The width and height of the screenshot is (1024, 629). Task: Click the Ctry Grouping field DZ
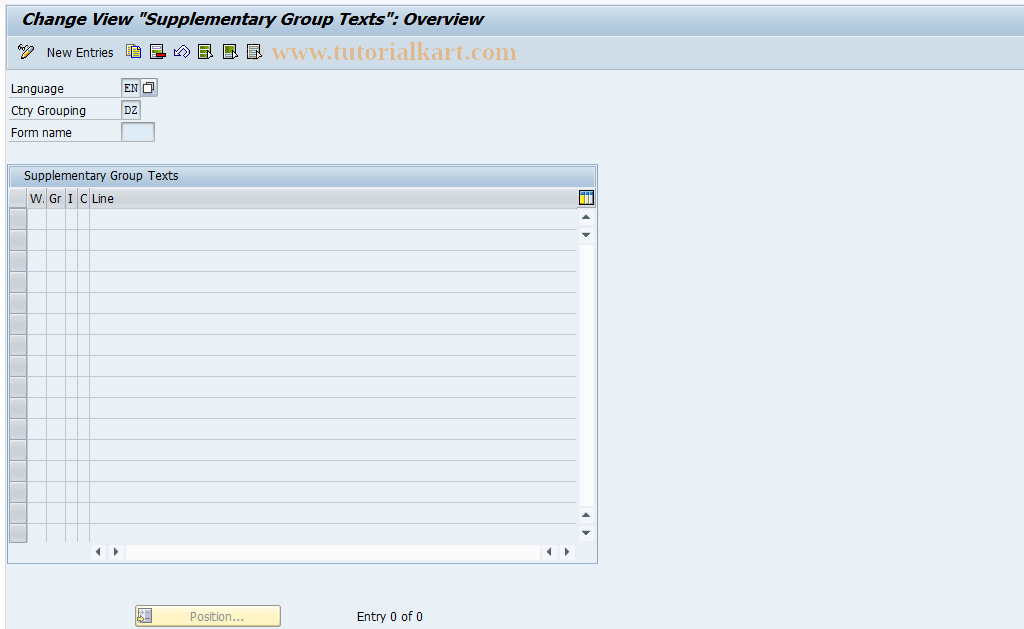(131, 110)
